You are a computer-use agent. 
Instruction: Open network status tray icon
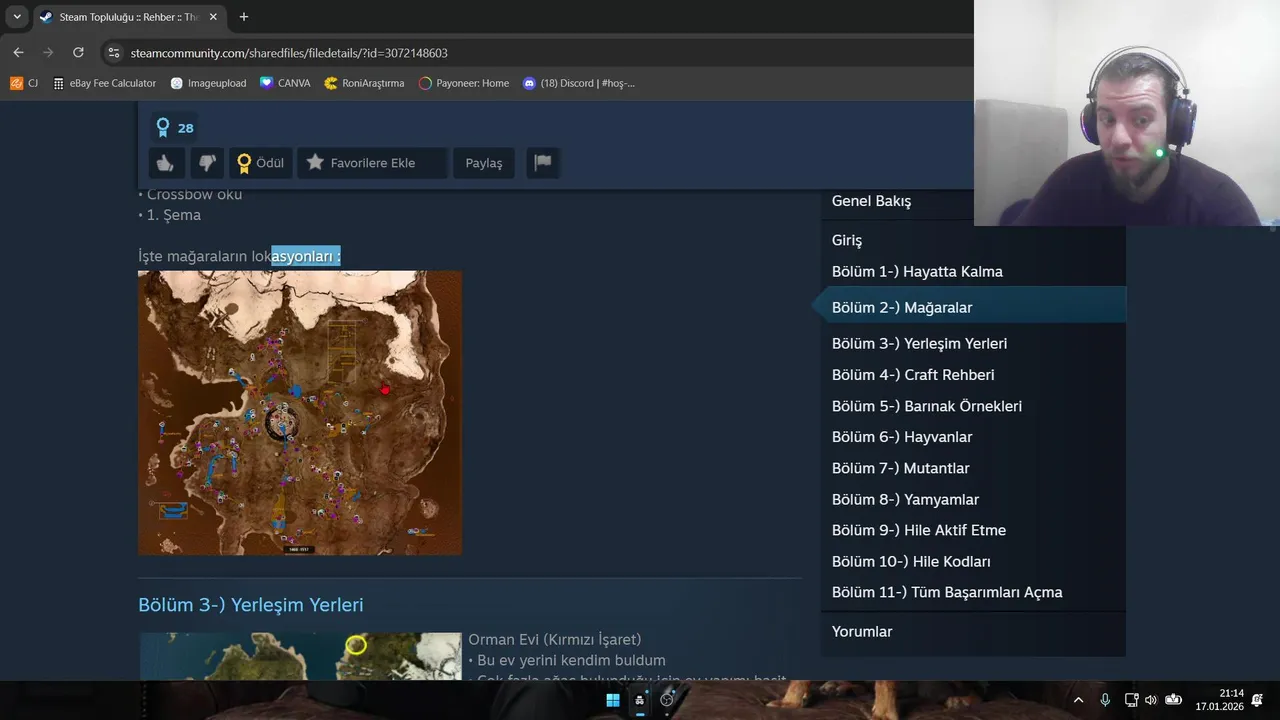click(1131, 700)
